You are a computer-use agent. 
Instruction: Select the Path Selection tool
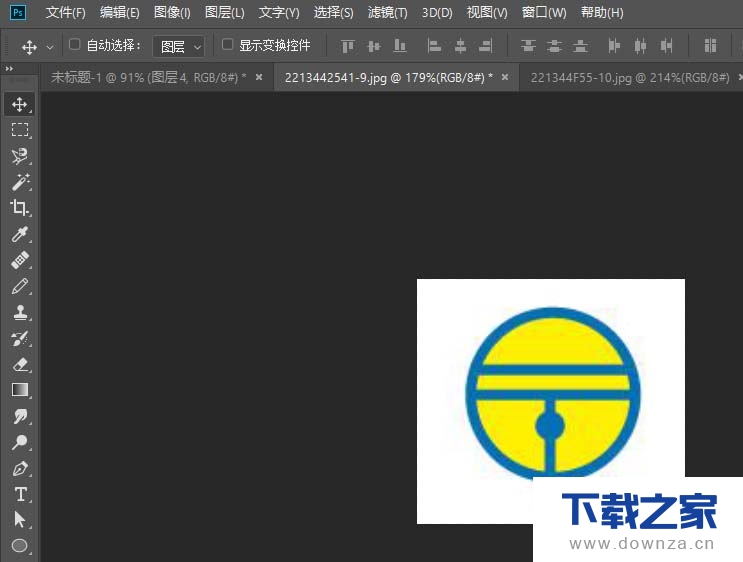[19, 520]
